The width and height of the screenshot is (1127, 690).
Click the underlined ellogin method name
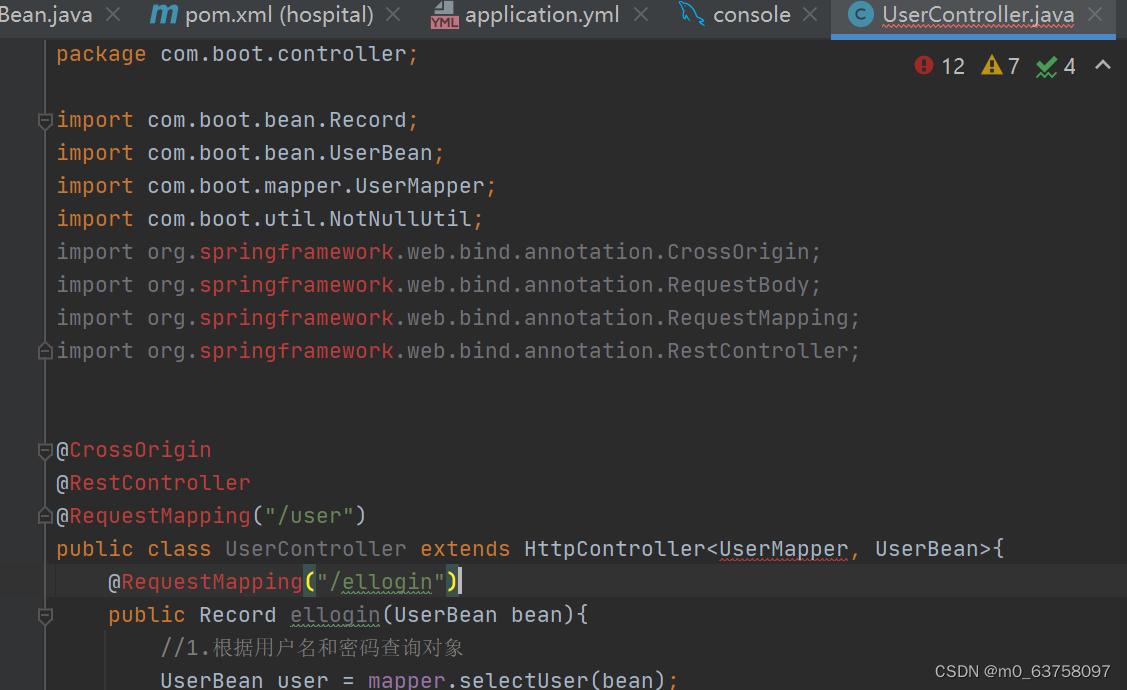tap(334, 614)
